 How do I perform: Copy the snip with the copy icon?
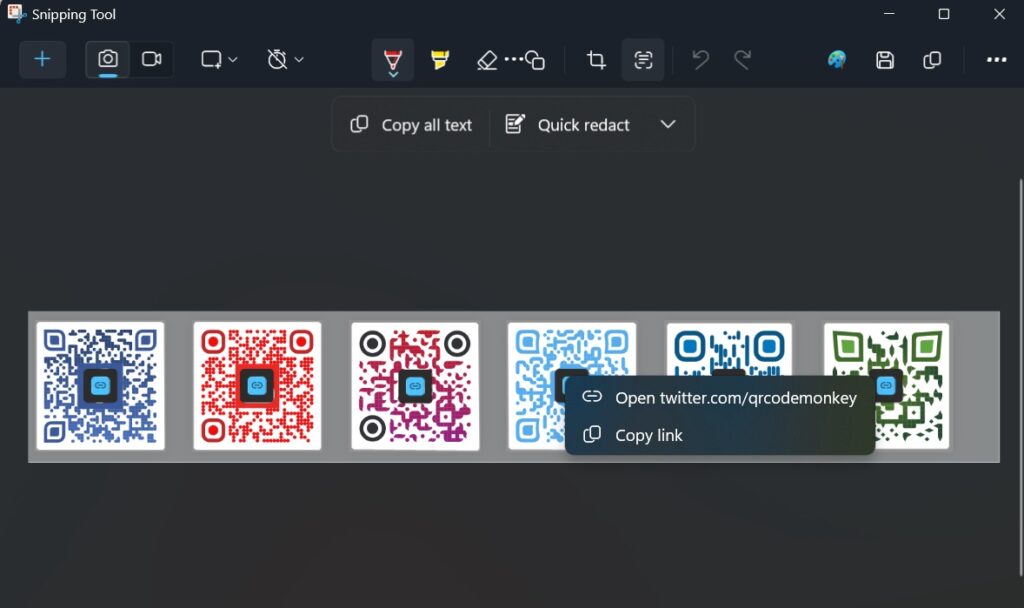coord(932,59)
